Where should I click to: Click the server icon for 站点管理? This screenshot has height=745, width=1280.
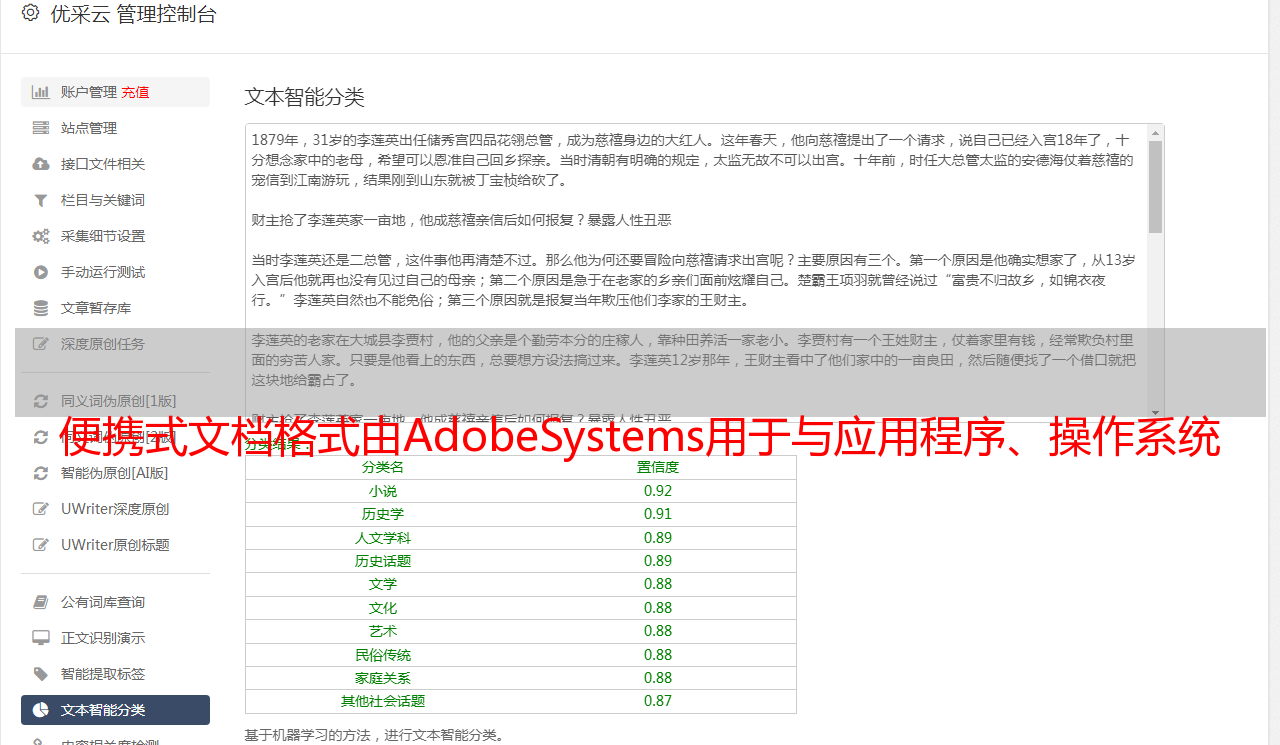(40, 128)
